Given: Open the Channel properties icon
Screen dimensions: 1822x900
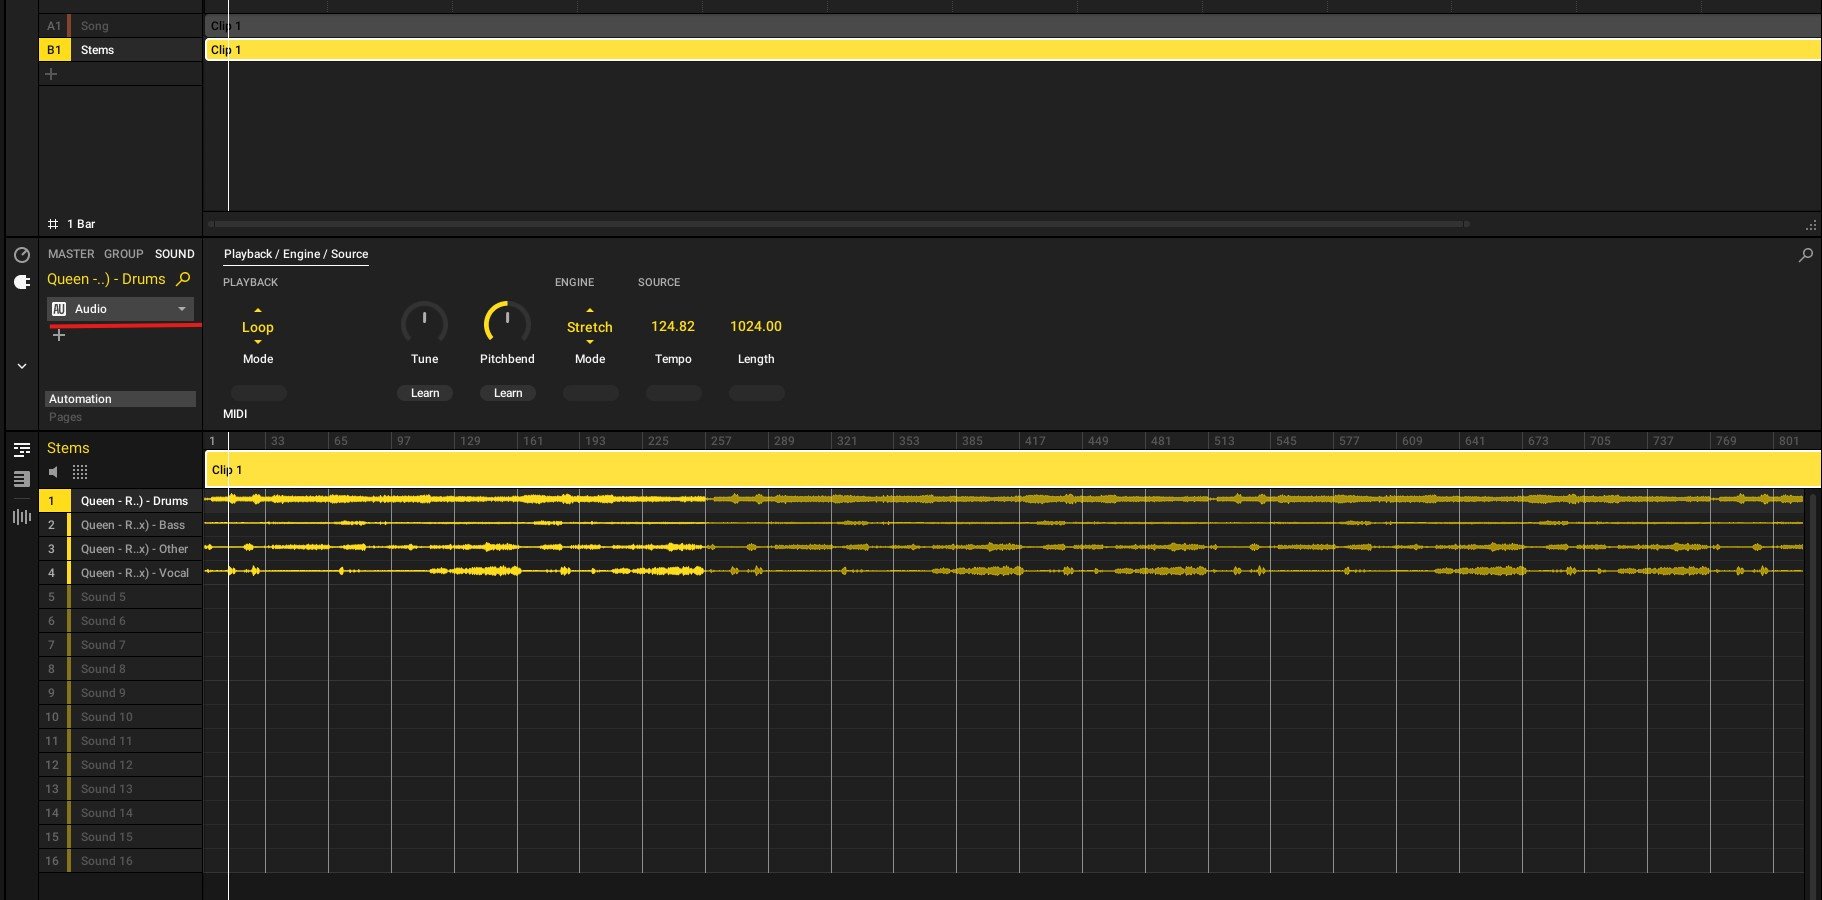Looking at the screenshot, I should (22, 255).
